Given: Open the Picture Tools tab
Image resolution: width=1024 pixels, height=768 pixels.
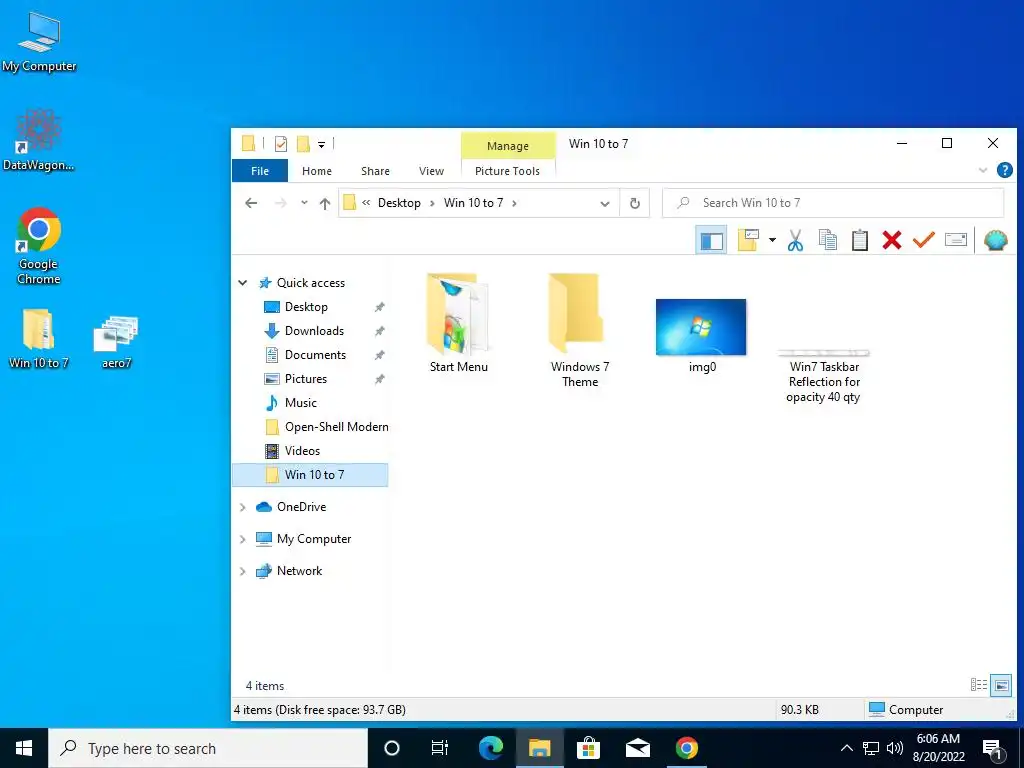Looking at the screenshot, I should tap(507, 171).
